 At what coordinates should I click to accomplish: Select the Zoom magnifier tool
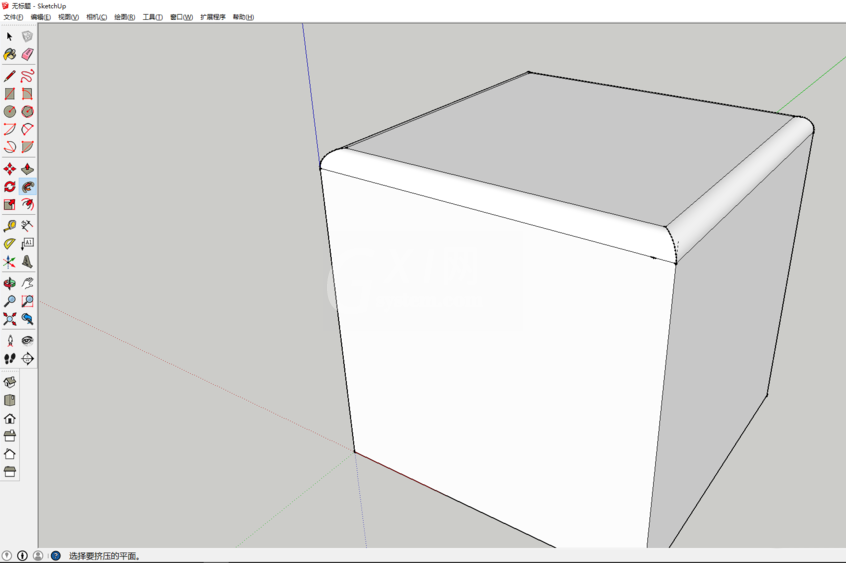click(x=10, y=301)
